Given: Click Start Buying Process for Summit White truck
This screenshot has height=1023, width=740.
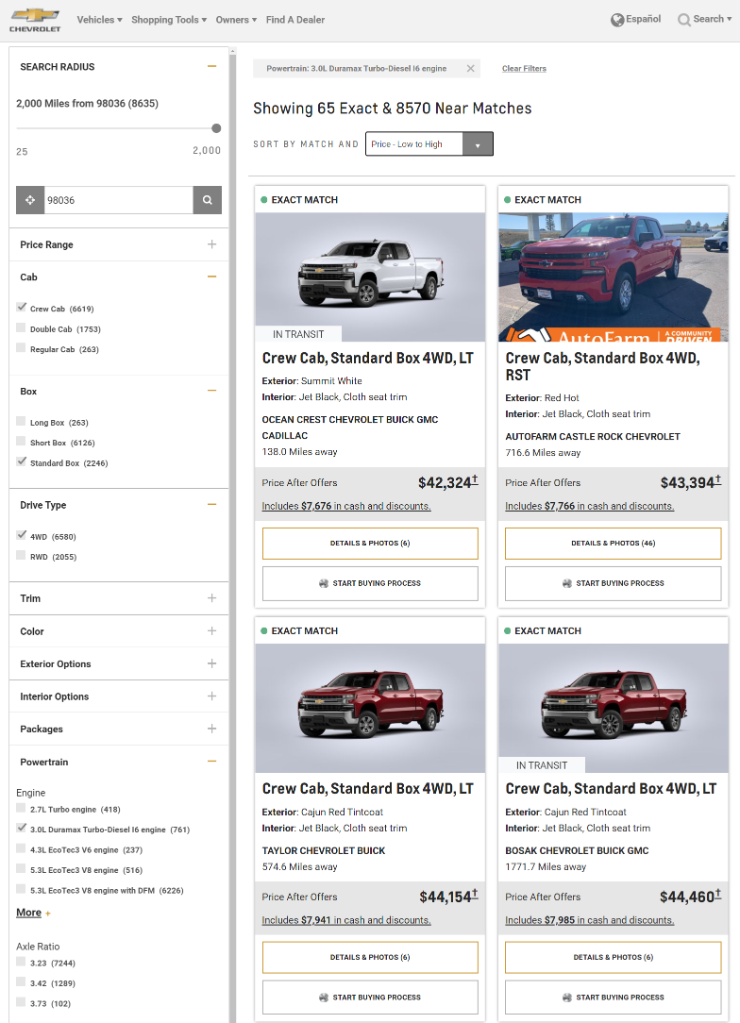Looking at the screenshot, I should (370, 583).
